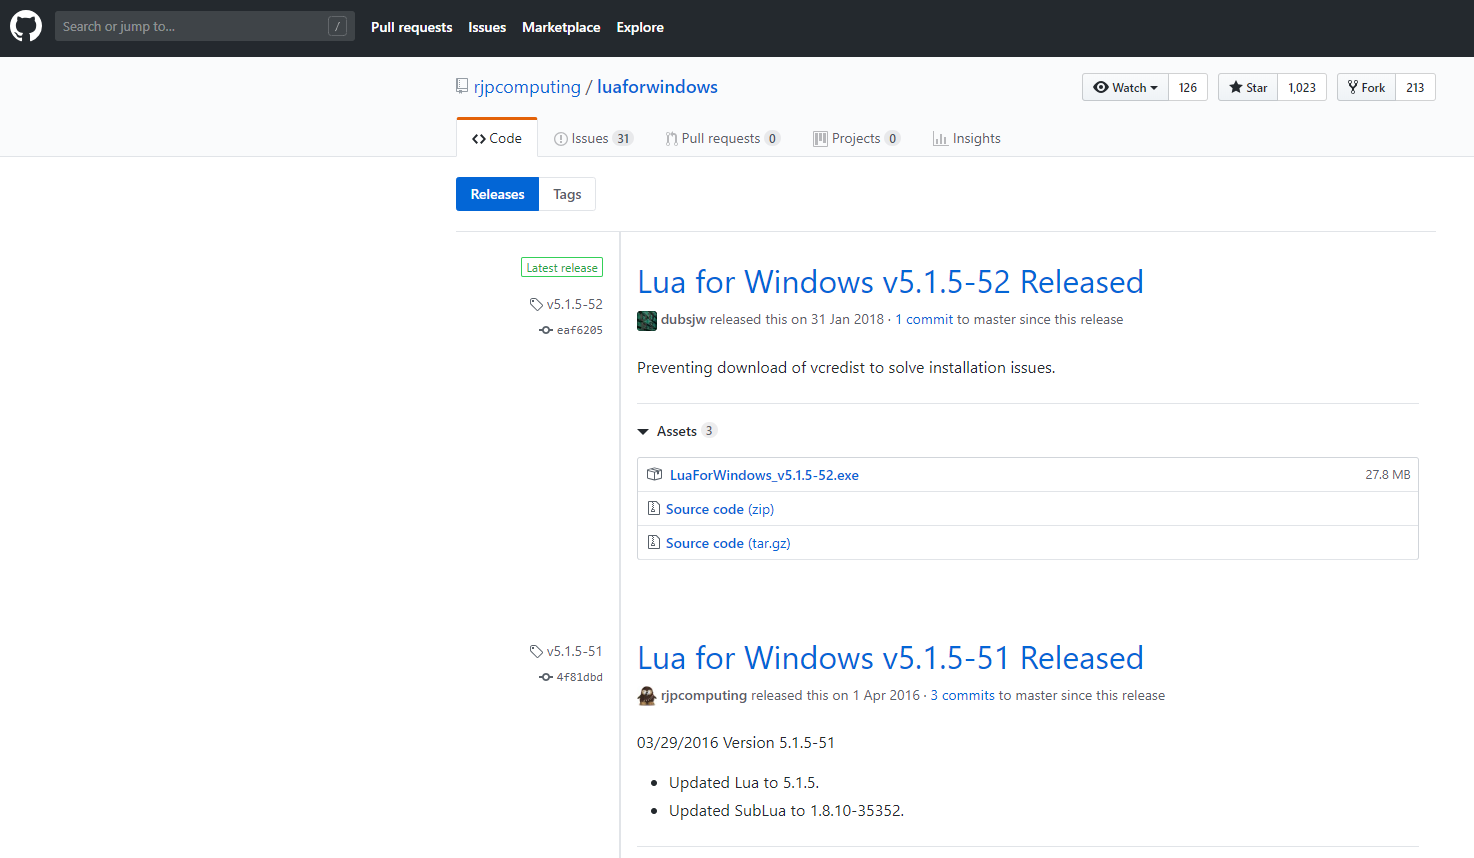
Task: Focus the 'Search or jump to' field
Action: 205,27
